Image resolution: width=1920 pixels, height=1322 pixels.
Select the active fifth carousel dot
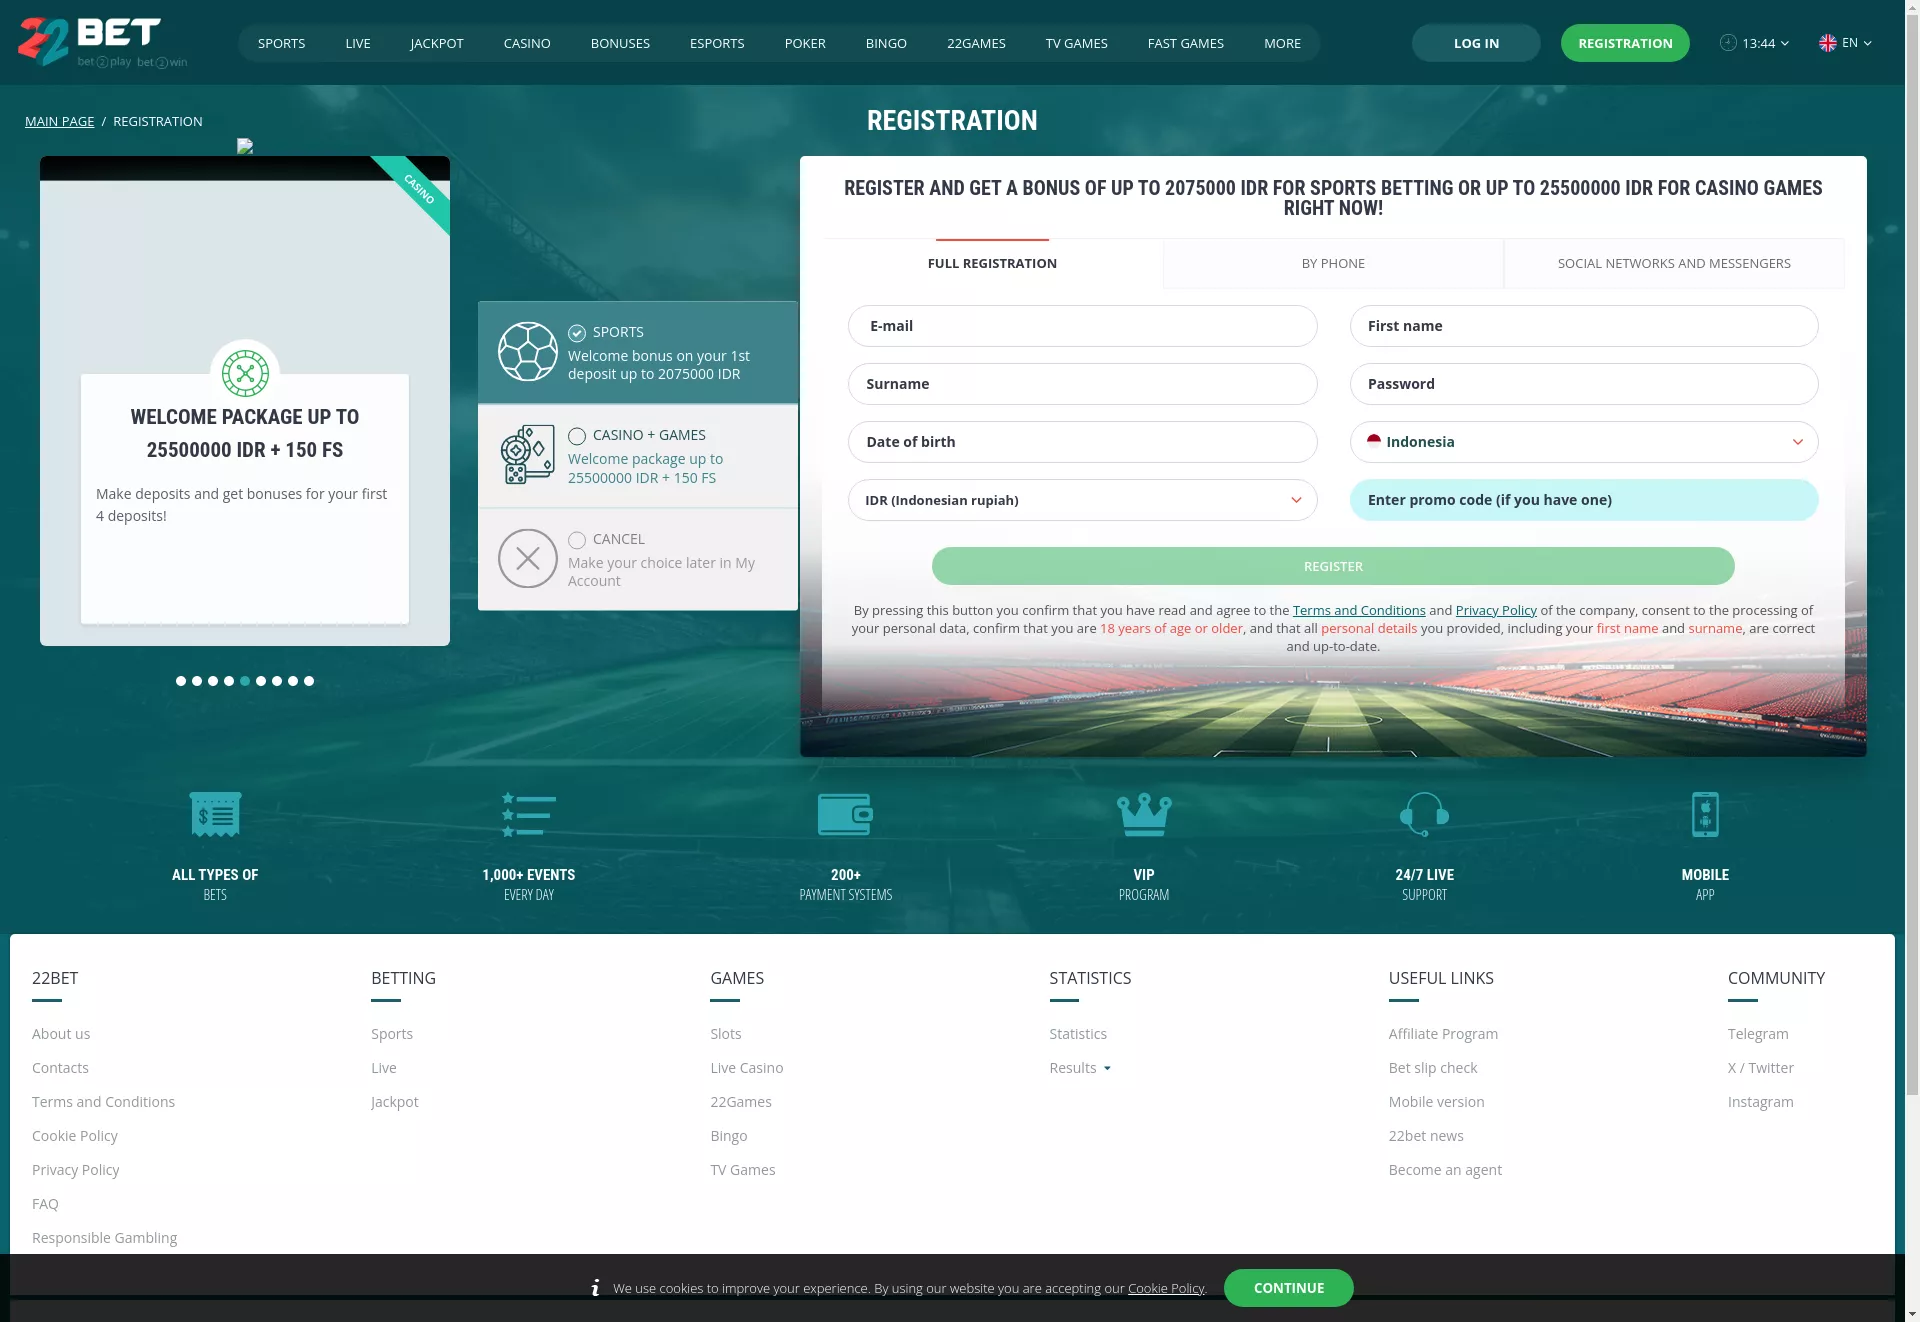point(245,681)
